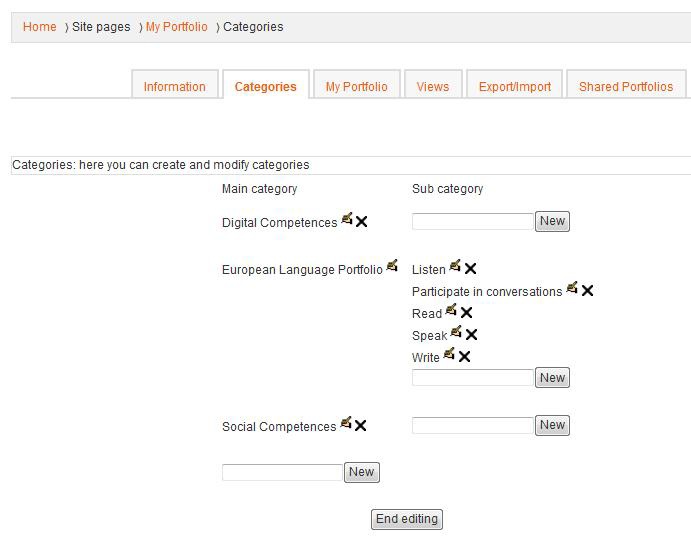
Task: Delete the Social Competences category
Action: [360, 426]
